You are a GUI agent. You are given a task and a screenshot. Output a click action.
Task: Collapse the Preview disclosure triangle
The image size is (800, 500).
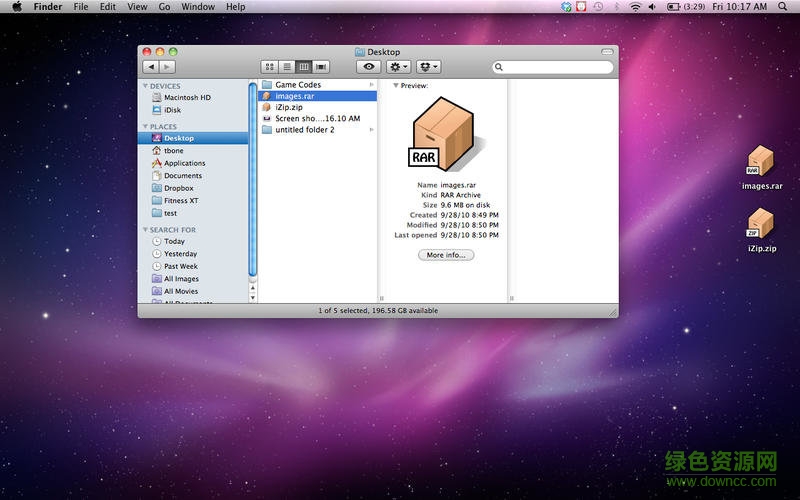click(396, 86)
